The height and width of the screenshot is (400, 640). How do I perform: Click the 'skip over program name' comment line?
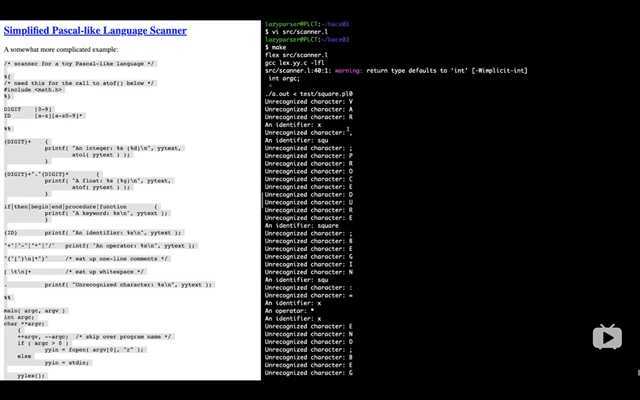[x=96, y=337]
